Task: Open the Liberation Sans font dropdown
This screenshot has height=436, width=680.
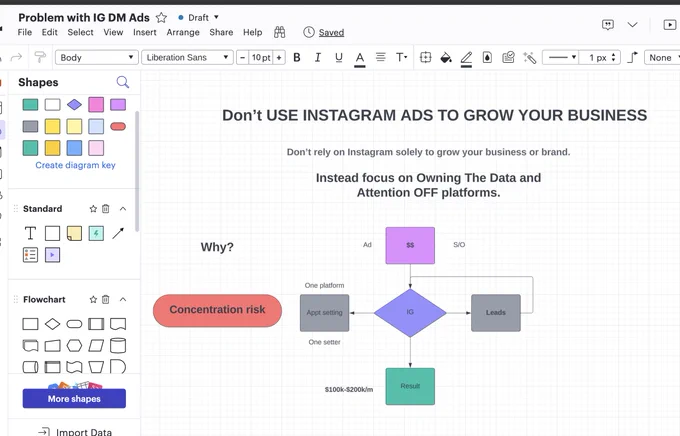Action: [187, 57]
